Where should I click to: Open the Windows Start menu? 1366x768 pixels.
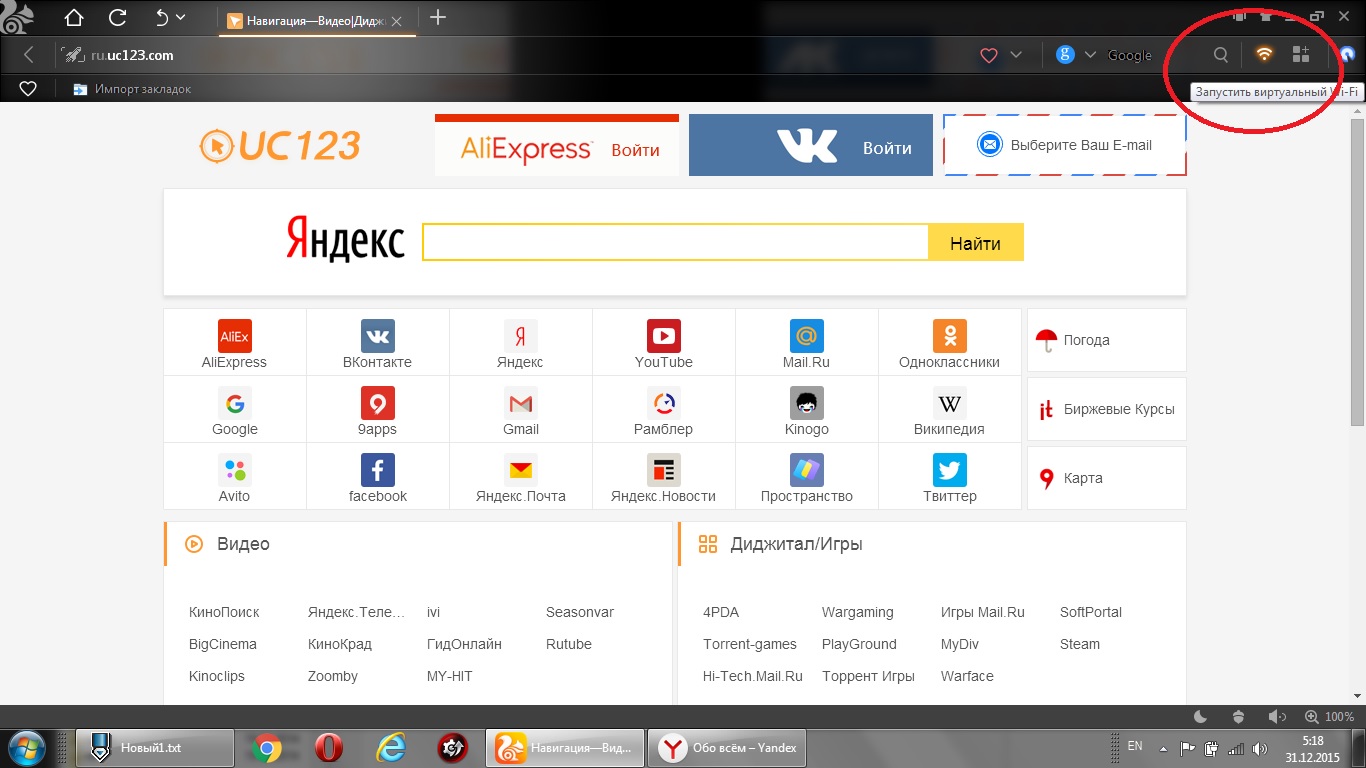27,747
